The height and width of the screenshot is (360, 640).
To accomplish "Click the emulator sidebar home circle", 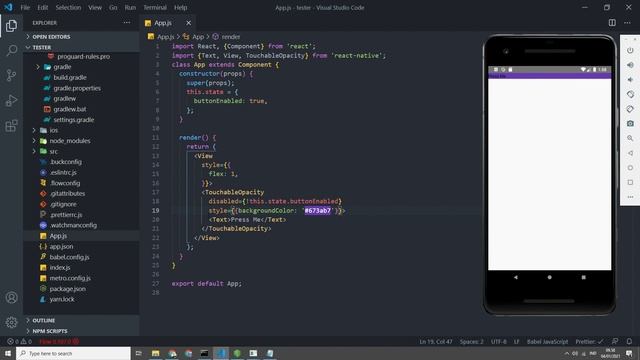I will (x=630, y=168).
